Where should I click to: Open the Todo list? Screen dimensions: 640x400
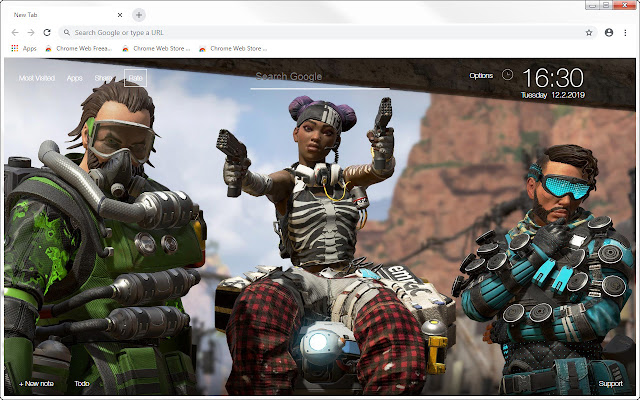(x=82, y=384)
